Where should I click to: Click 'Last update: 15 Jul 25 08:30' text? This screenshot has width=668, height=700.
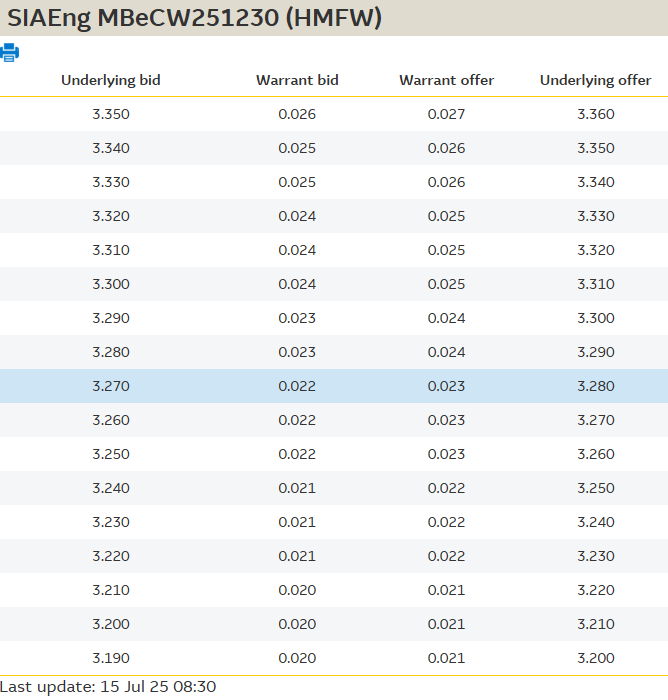pos(108,687)
